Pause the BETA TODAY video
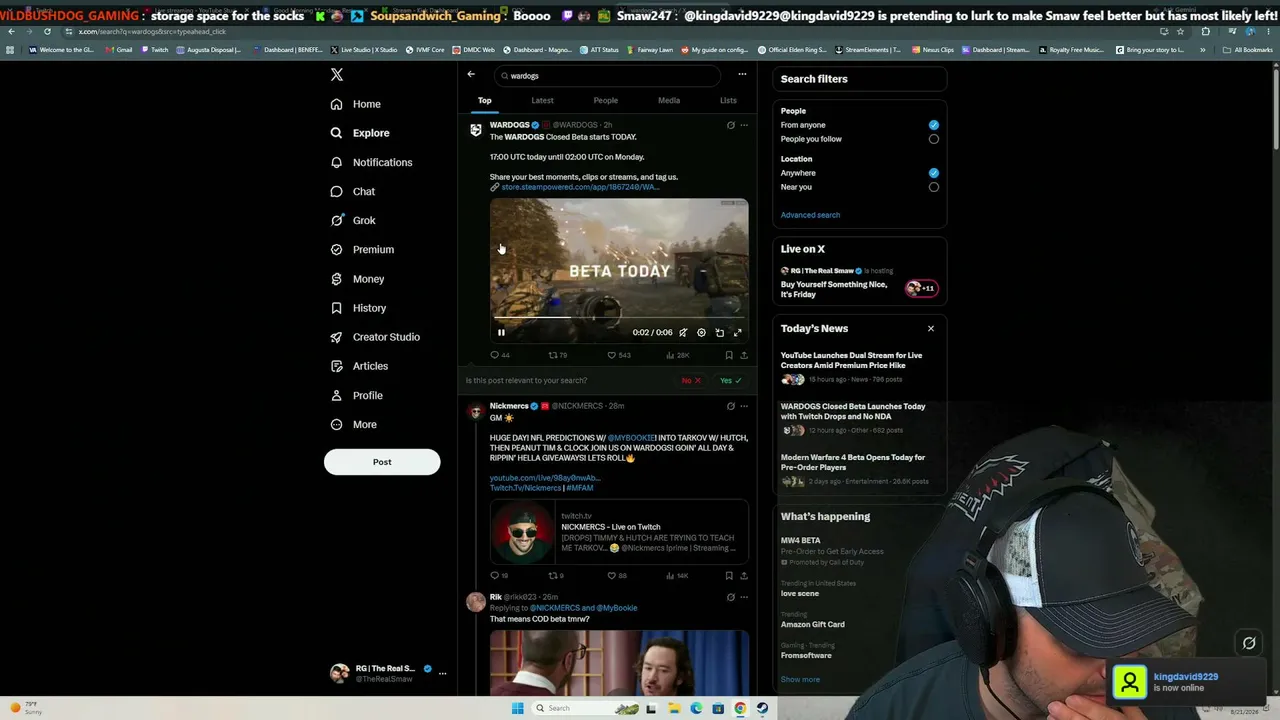Screen dimensions: 1280x720 pos(501,333)
